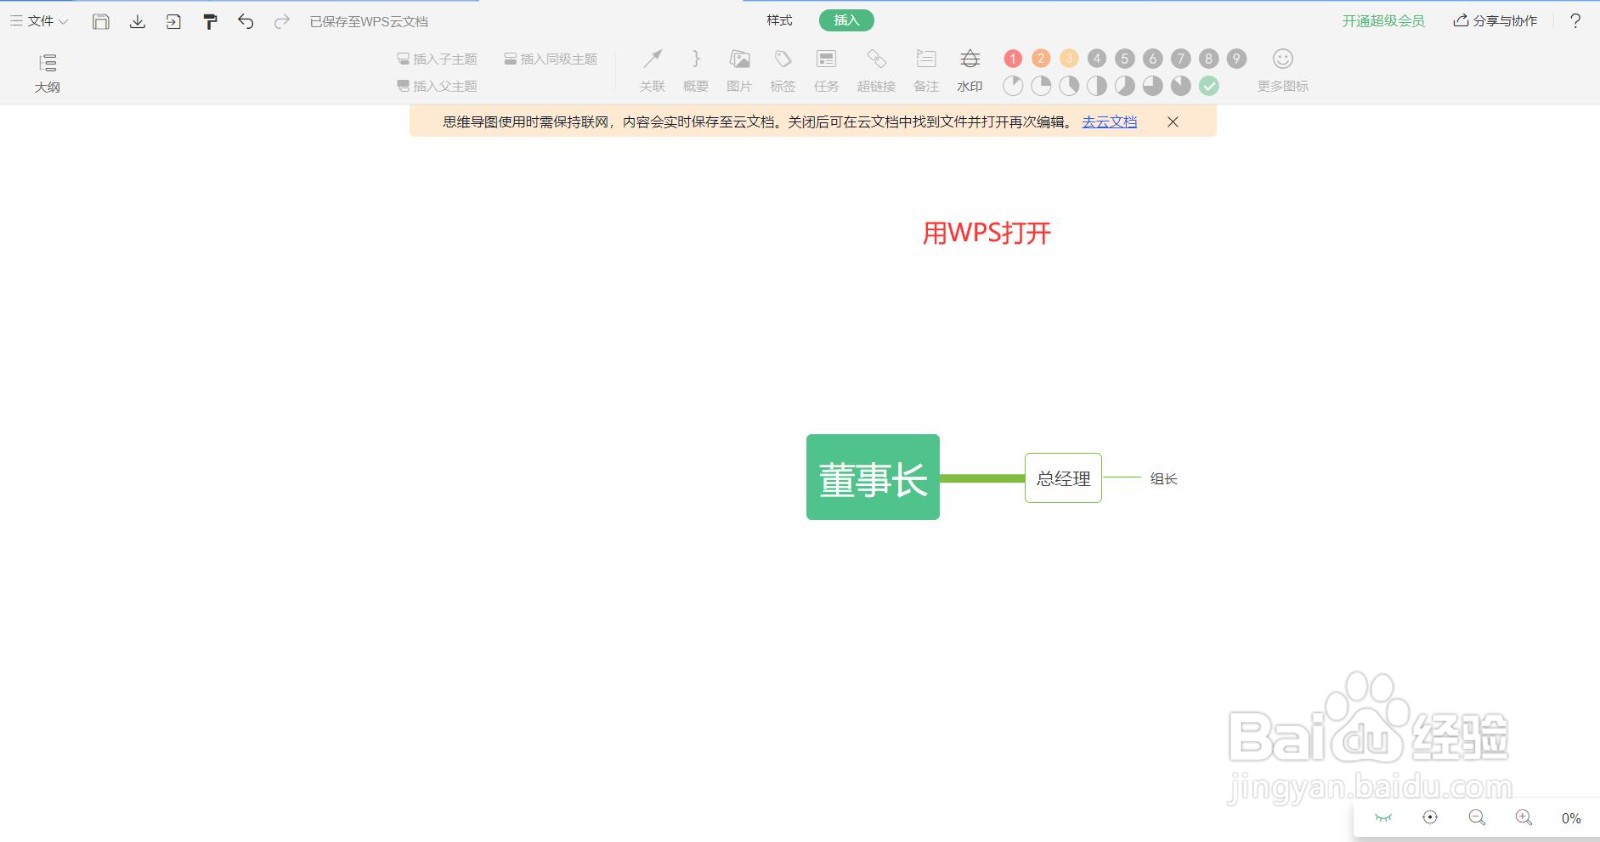Set one-quarter progress pie marker
This screenshot has height=842, width=1600.
click(1041, 86)
